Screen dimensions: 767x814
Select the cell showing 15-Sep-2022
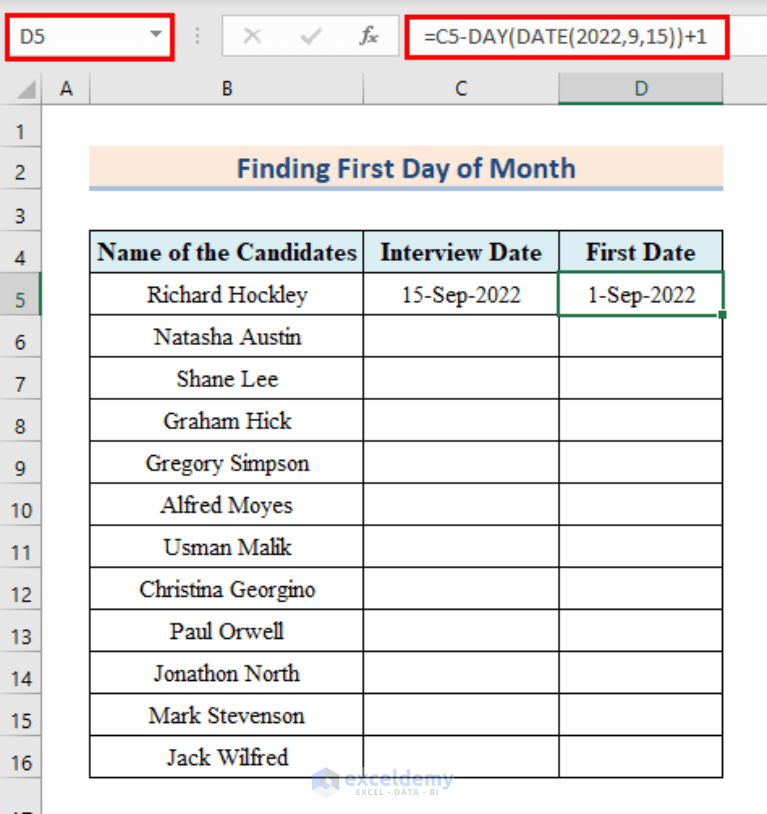pyautogui.click(x=460, y=294)
